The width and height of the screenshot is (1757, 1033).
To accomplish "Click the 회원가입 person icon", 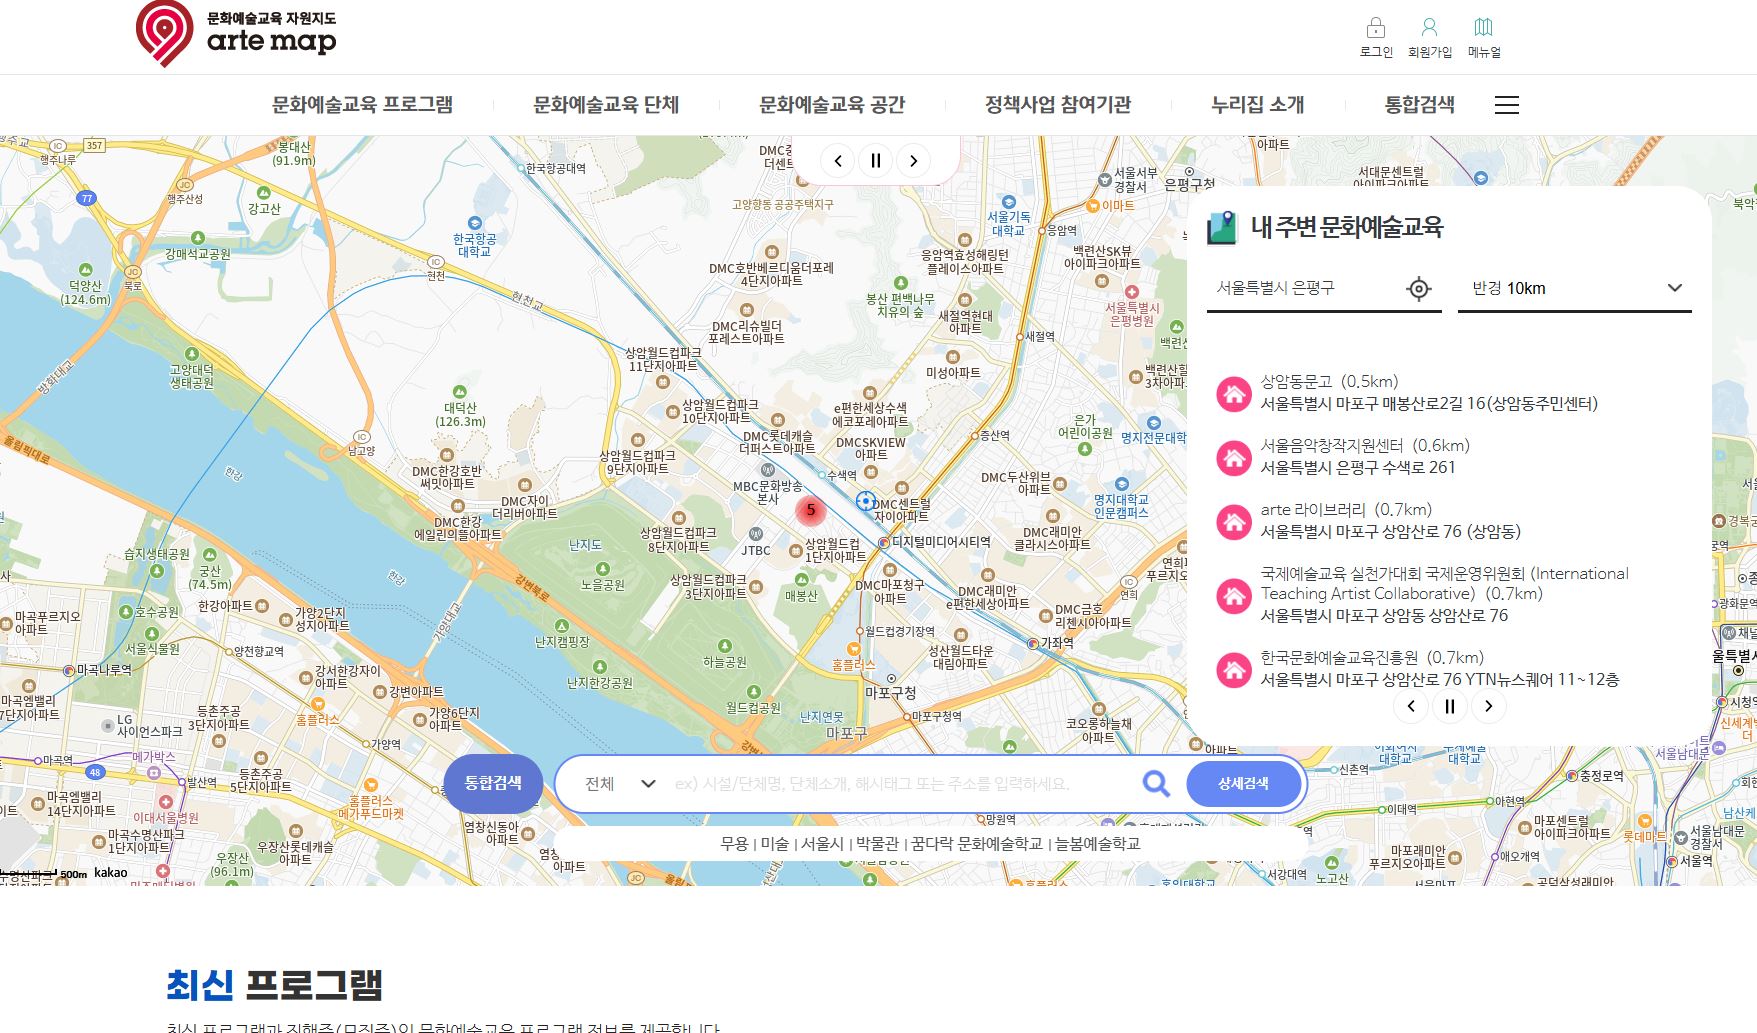I will [x=1429, y=28].
